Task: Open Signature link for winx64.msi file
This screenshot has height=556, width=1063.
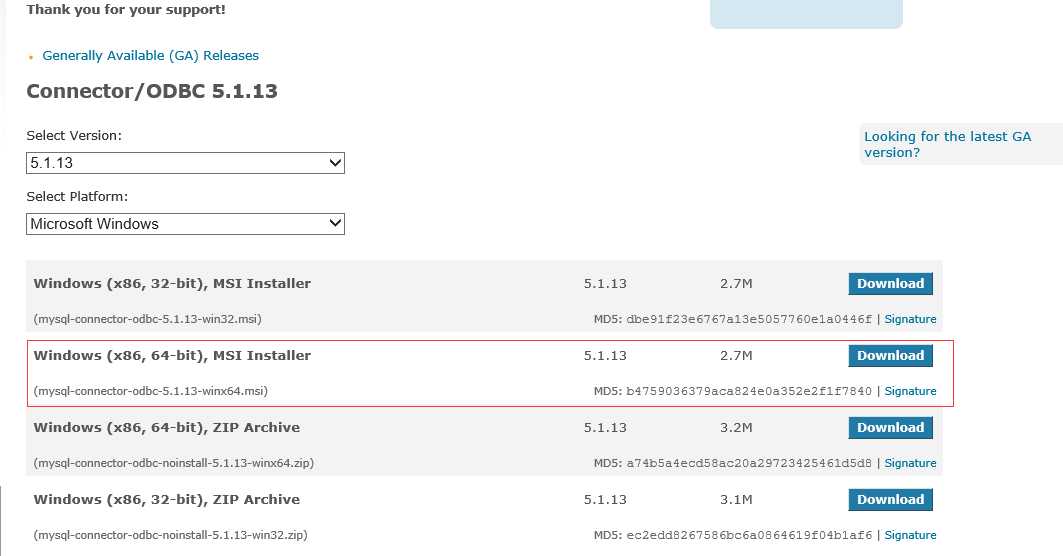Action: click(x=910, y=391)
